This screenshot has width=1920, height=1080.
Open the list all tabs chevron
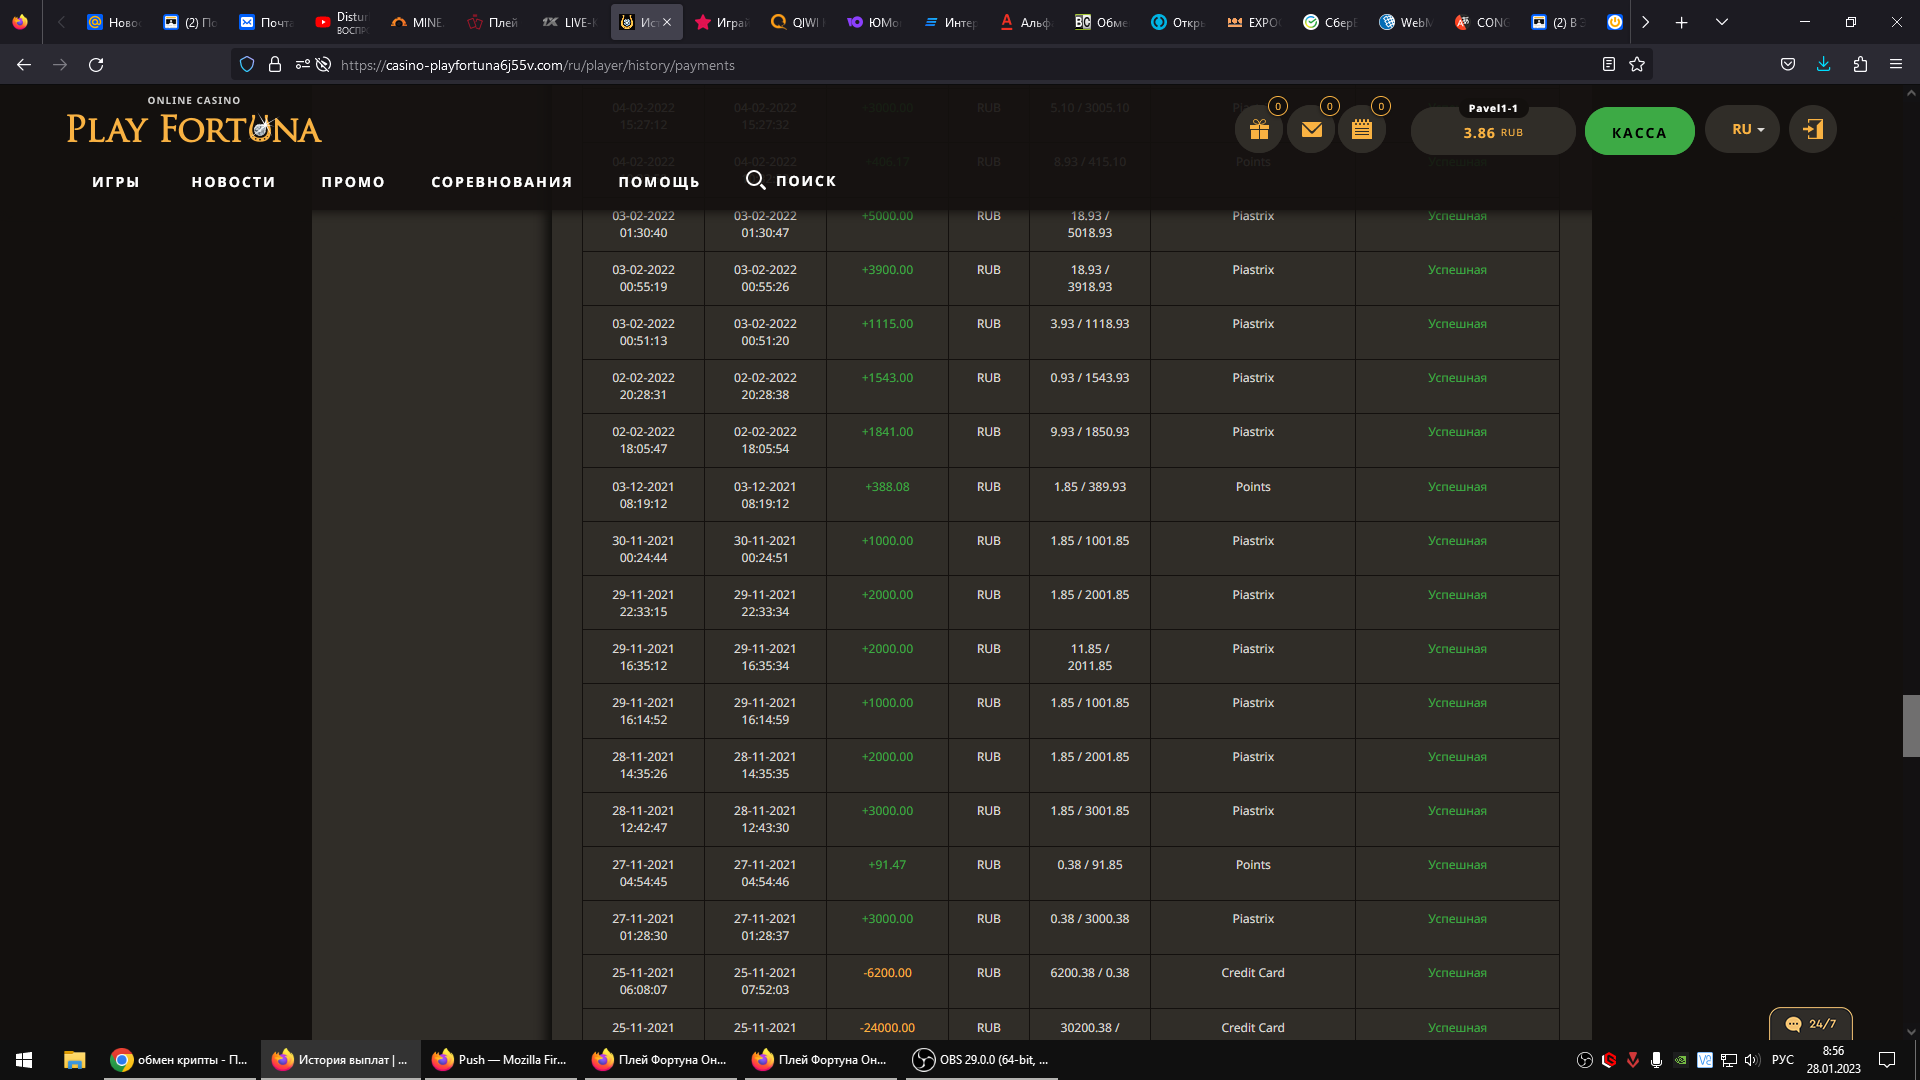coord(1722,22)
